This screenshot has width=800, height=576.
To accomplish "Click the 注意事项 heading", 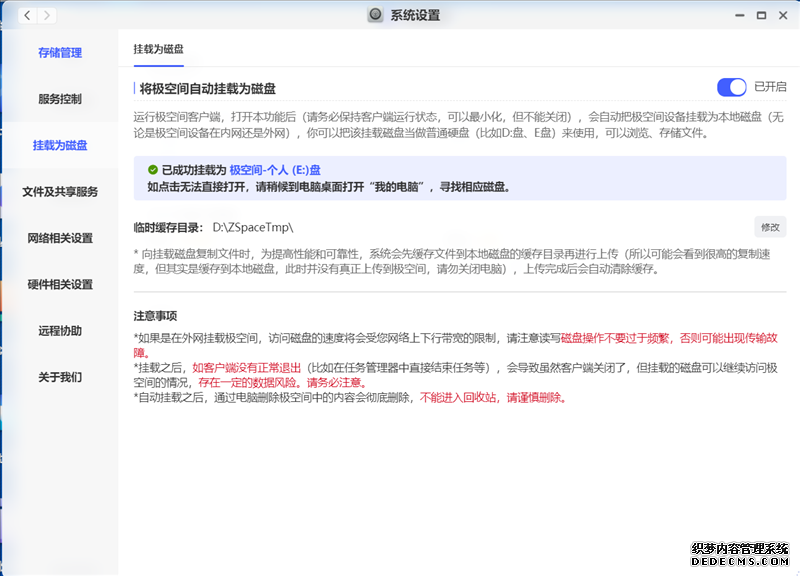I will click(x=155, y=316).
